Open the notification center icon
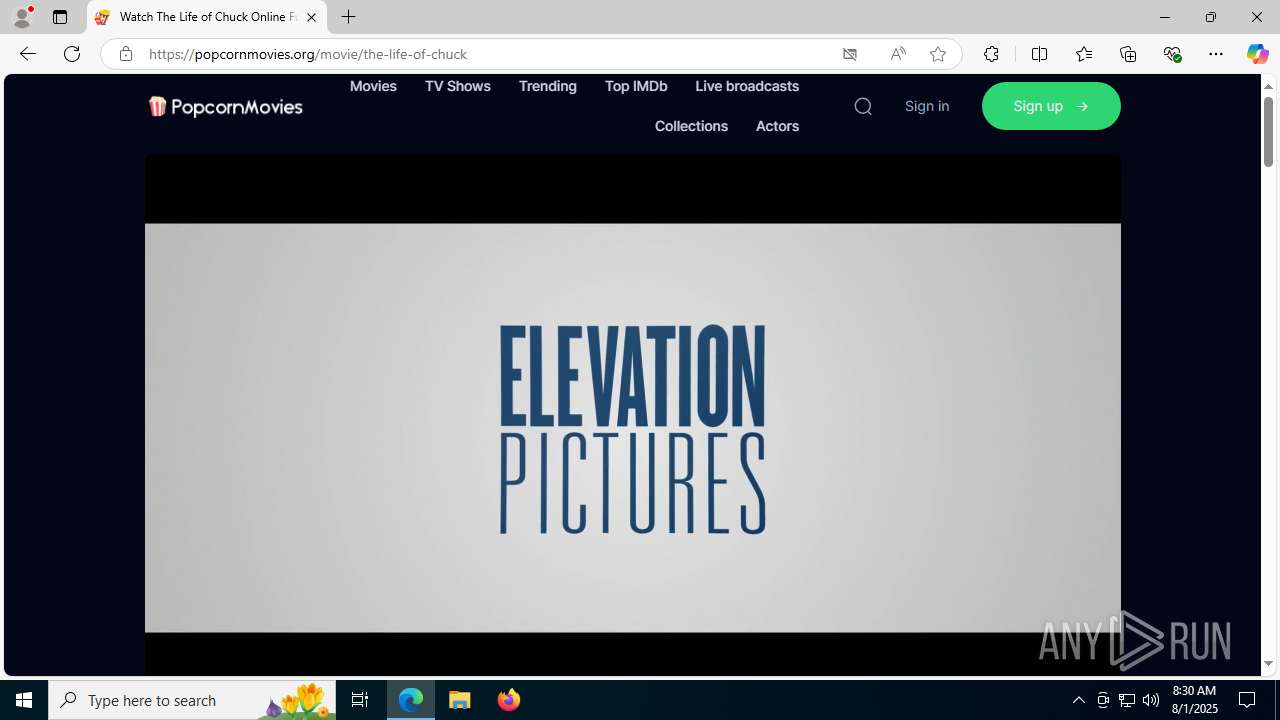The height and width of the screenshot is (720, 1280). tap(1247, 700)
